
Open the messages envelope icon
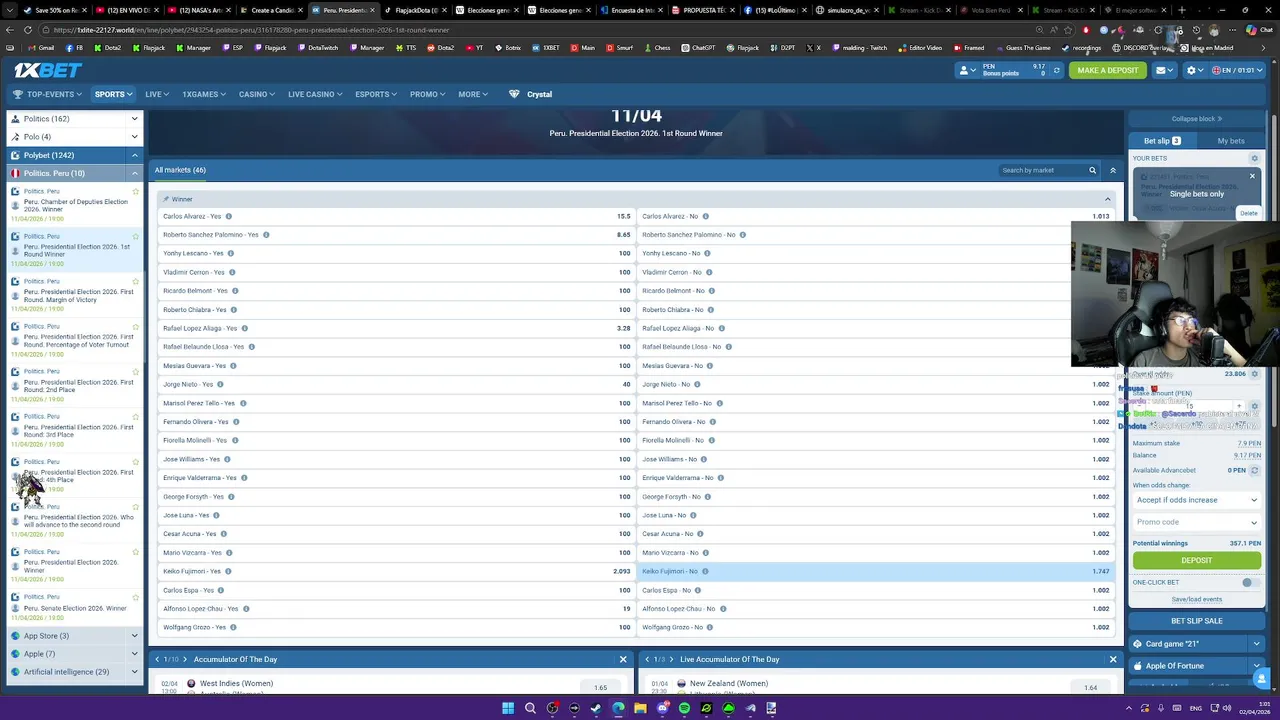[x=1162, y=70]
